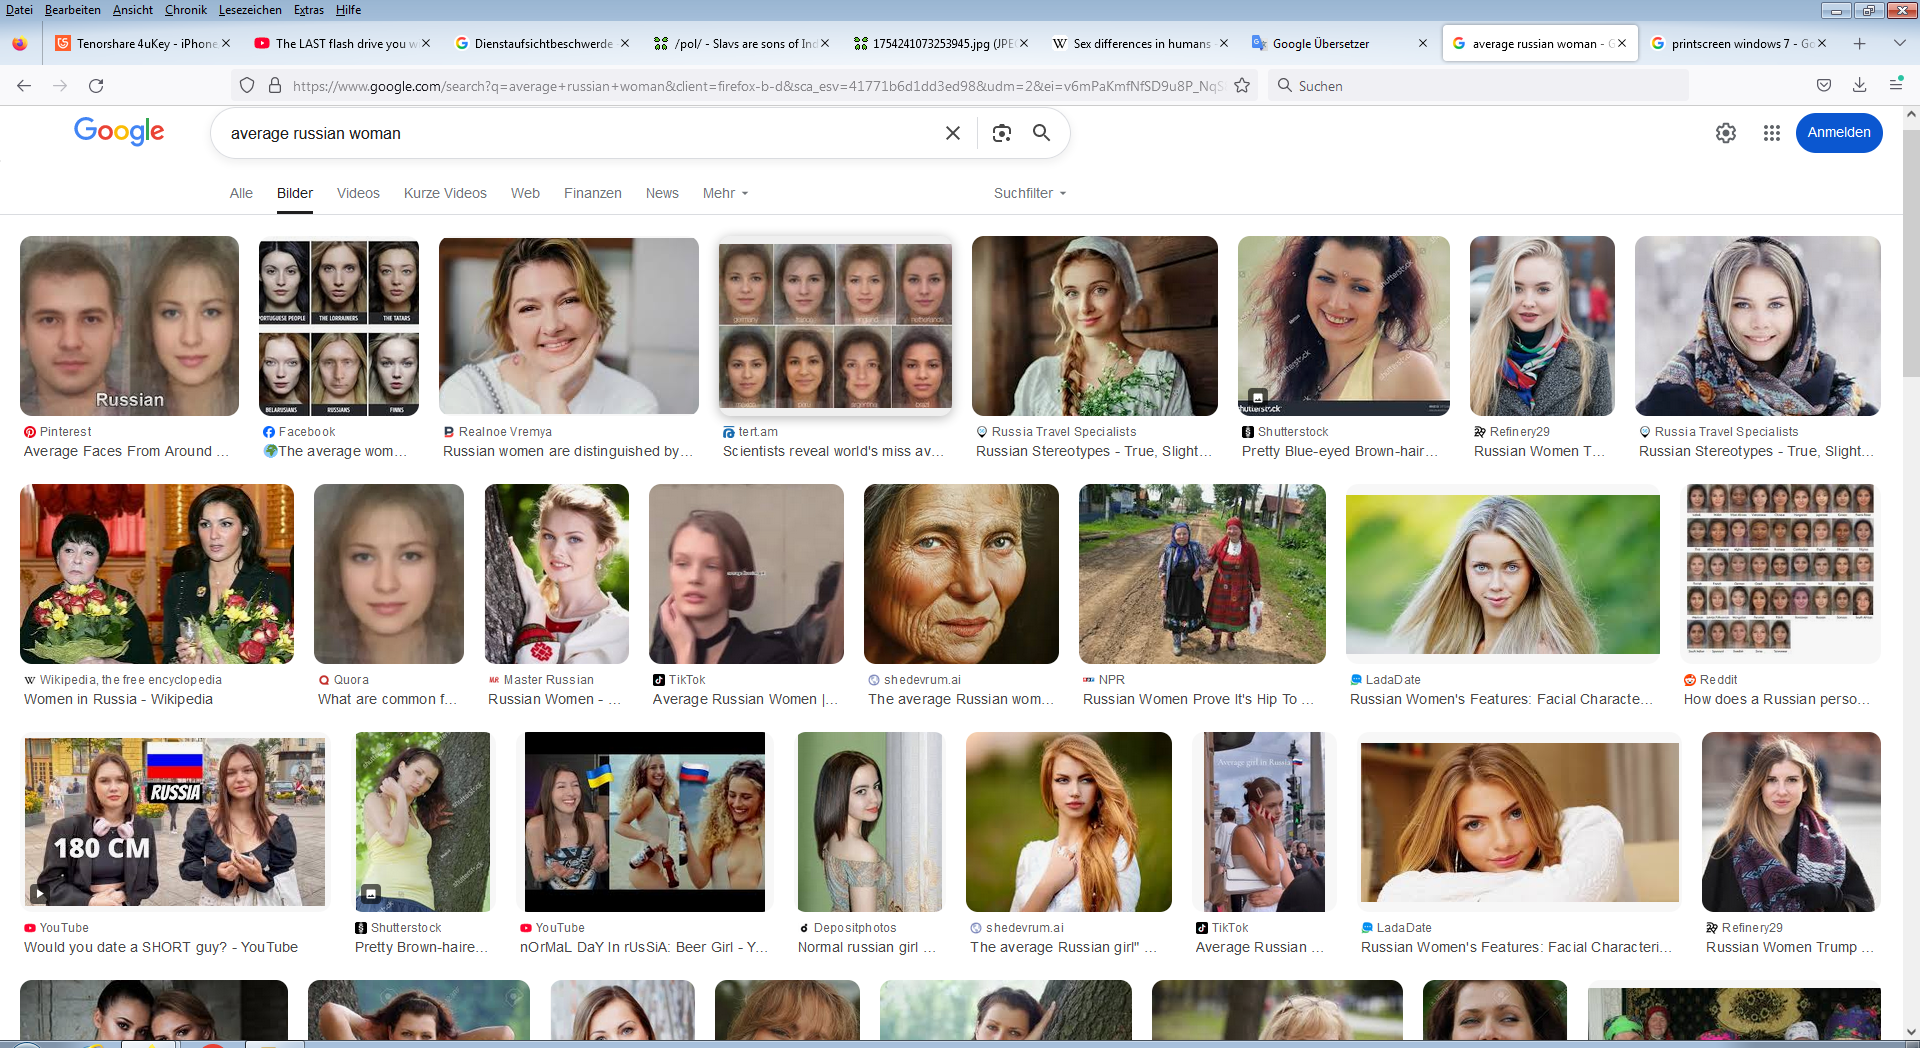Open the Ansicht menu

click(133, 10)
